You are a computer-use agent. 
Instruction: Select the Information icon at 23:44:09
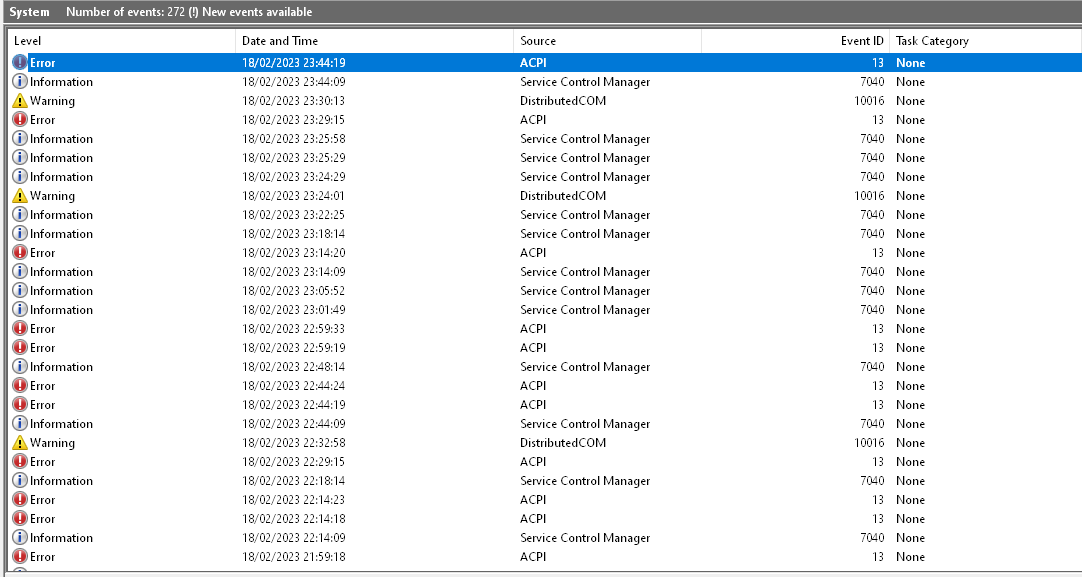point(20,82)
